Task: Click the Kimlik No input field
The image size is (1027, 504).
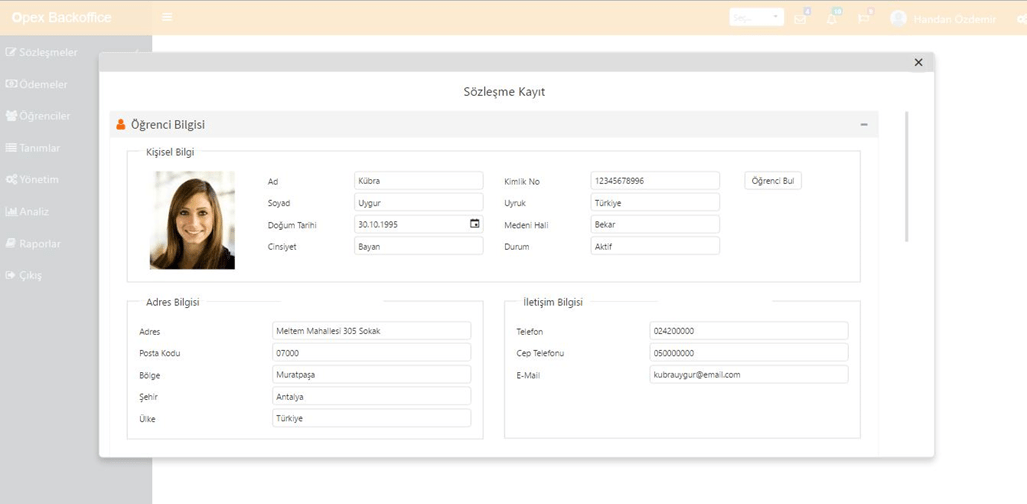Action: [x=655, y=181]
